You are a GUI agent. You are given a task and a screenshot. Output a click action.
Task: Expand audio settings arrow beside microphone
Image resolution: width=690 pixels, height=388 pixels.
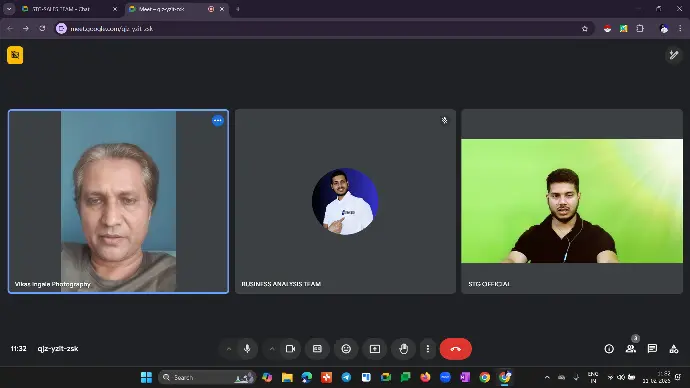pos(229,349)
